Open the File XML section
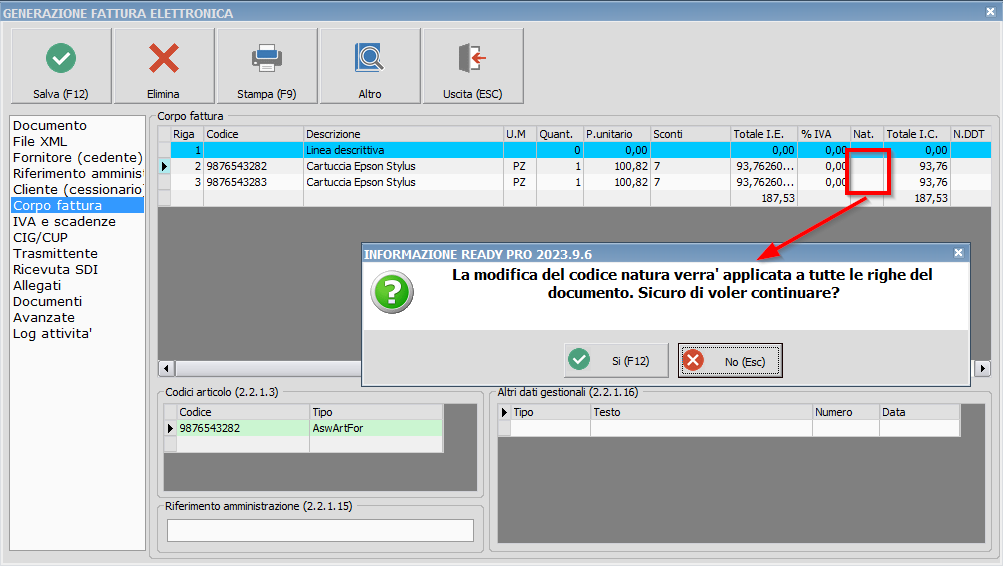The width and height of the screenshot is (1003, 566). pyautogui.click(x=40, y=141)
